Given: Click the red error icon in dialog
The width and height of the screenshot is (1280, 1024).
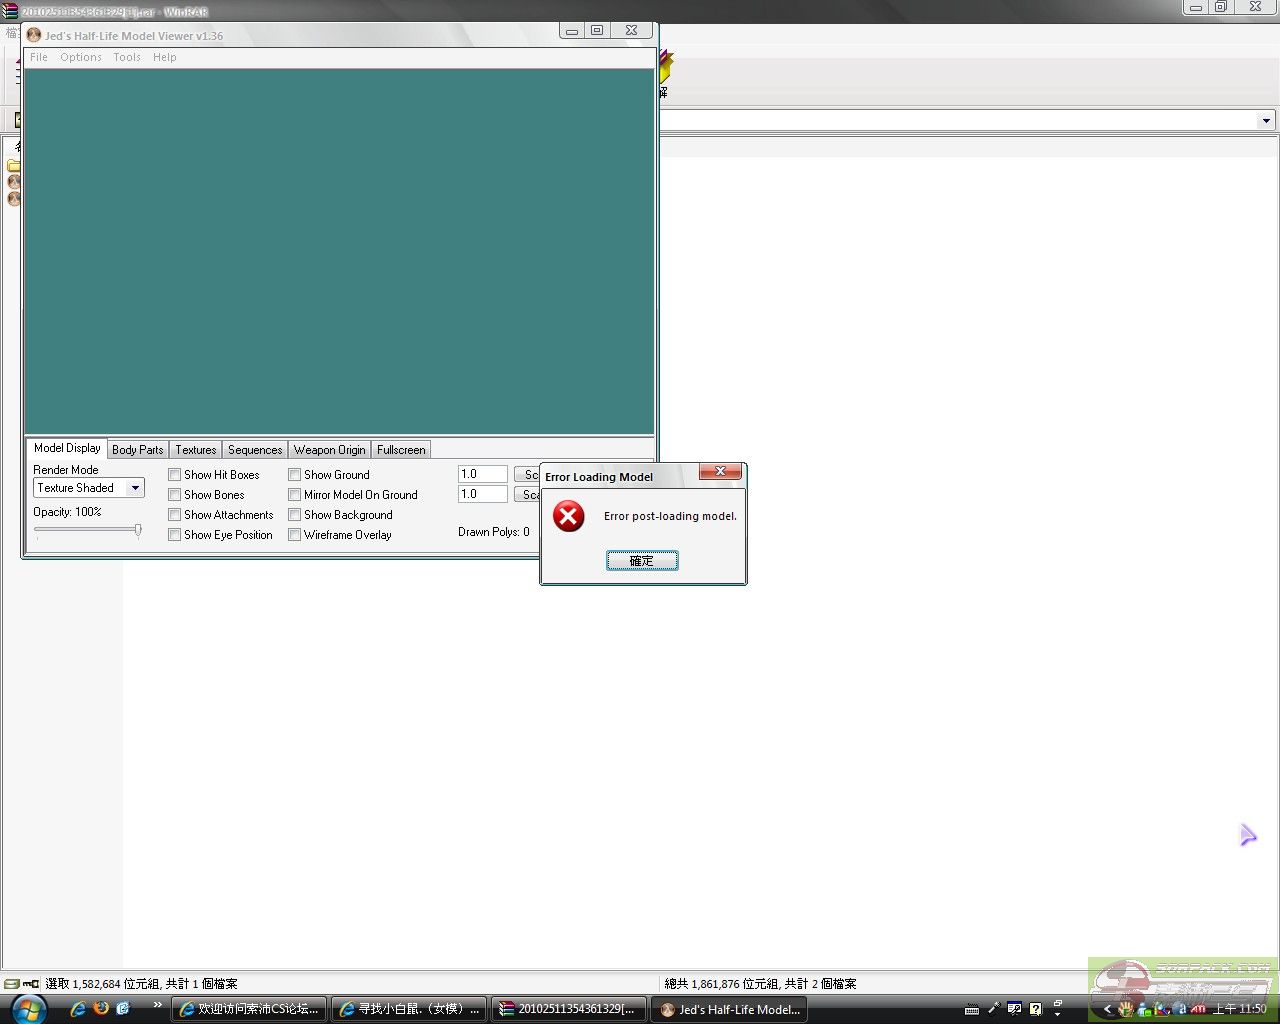Looking at the screenshot, I should pos(568,517).
